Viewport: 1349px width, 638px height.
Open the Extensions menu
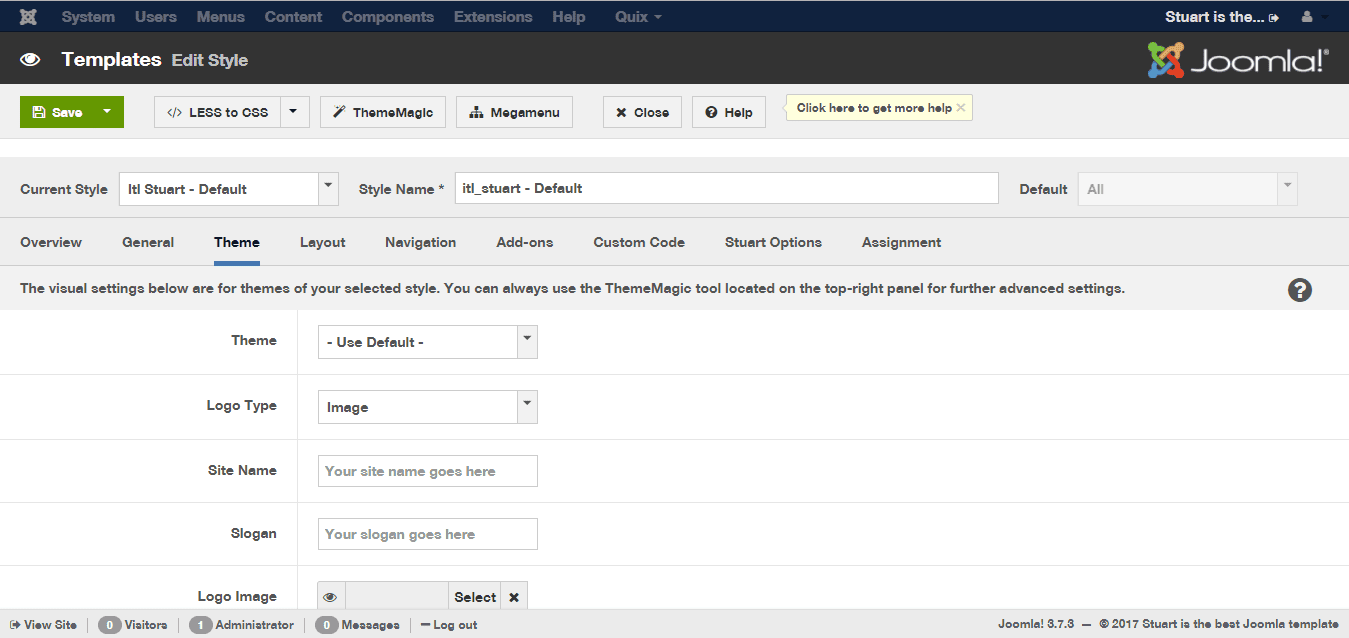492,16
